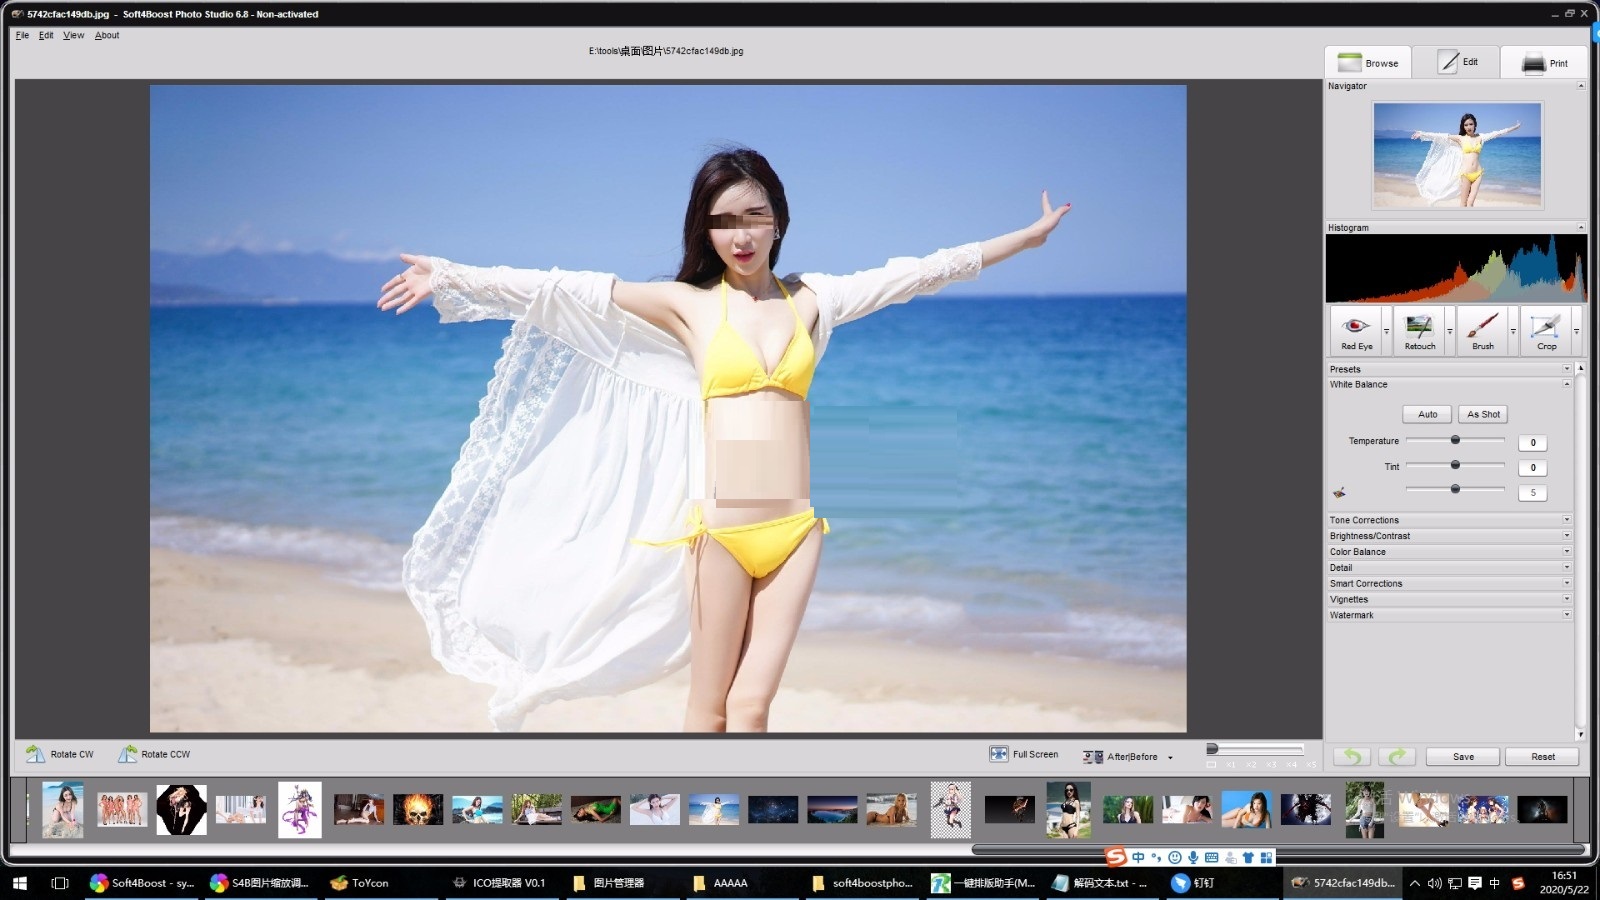
Task: Set white balance to As Shot
Action: click(1482, 413)
